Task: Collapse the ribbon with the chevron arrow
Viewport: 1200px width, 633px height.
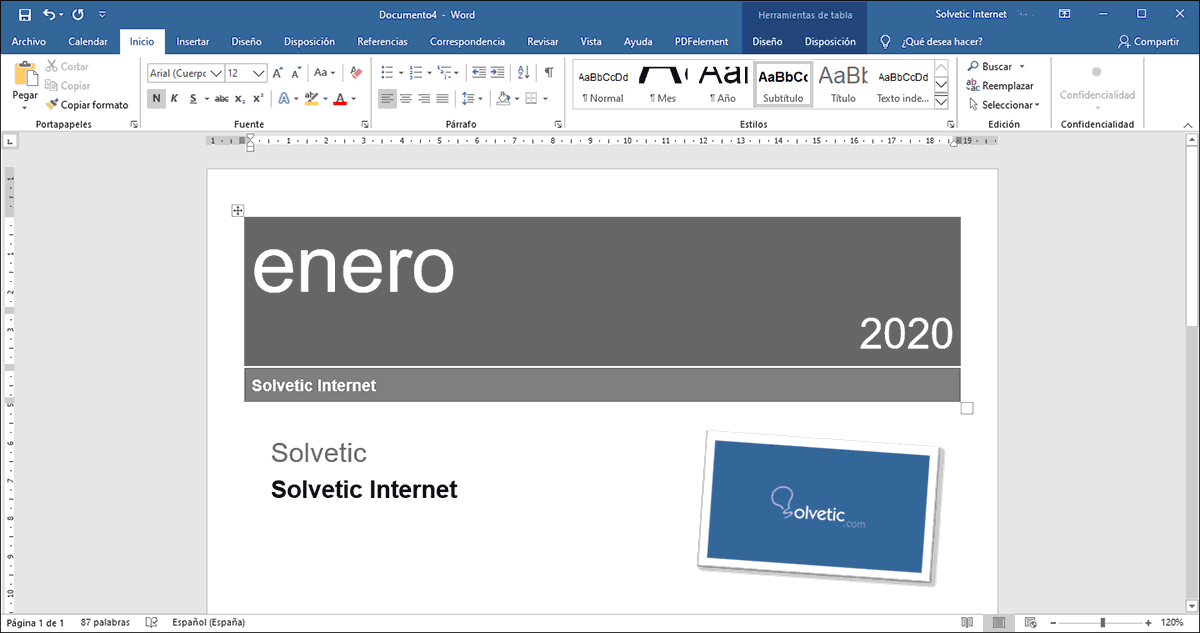Action: [x=1186, y=124]
